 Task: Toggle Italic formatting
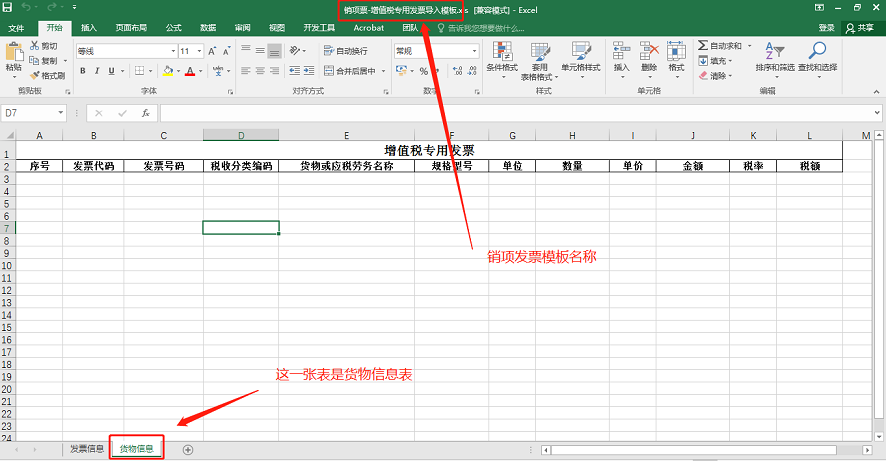click(97, 71)
